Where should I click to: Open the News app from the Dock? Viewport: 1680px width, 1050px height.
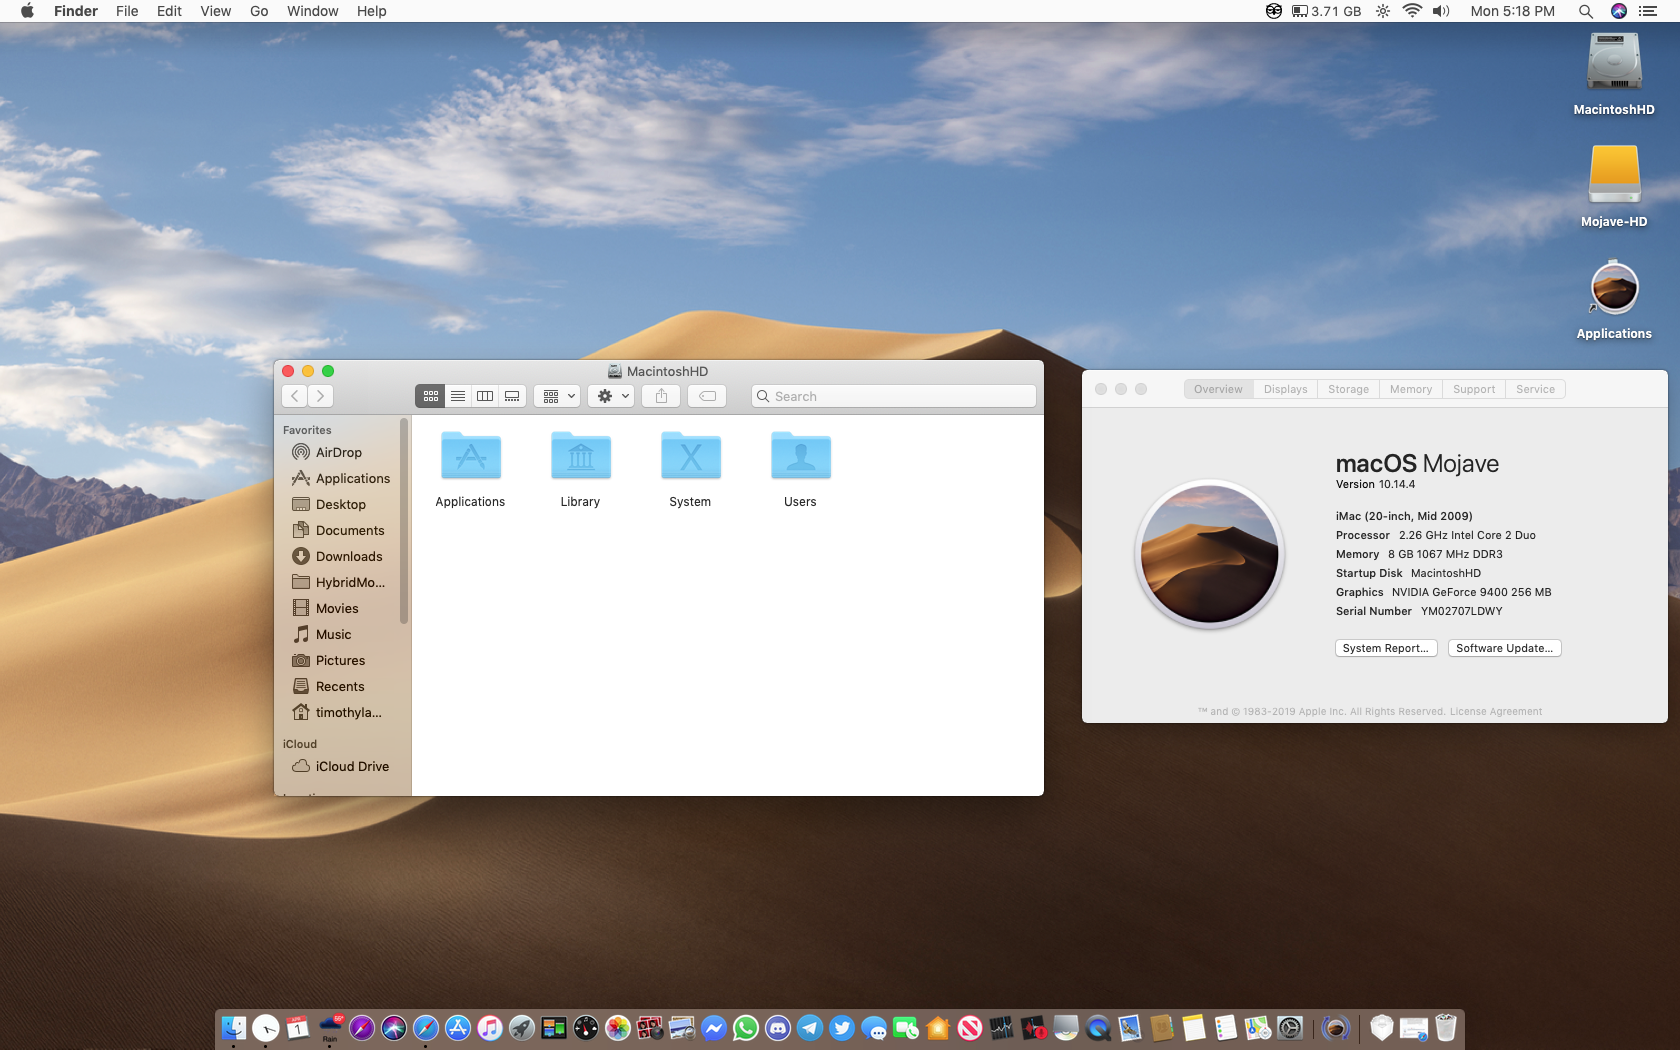970,1028
